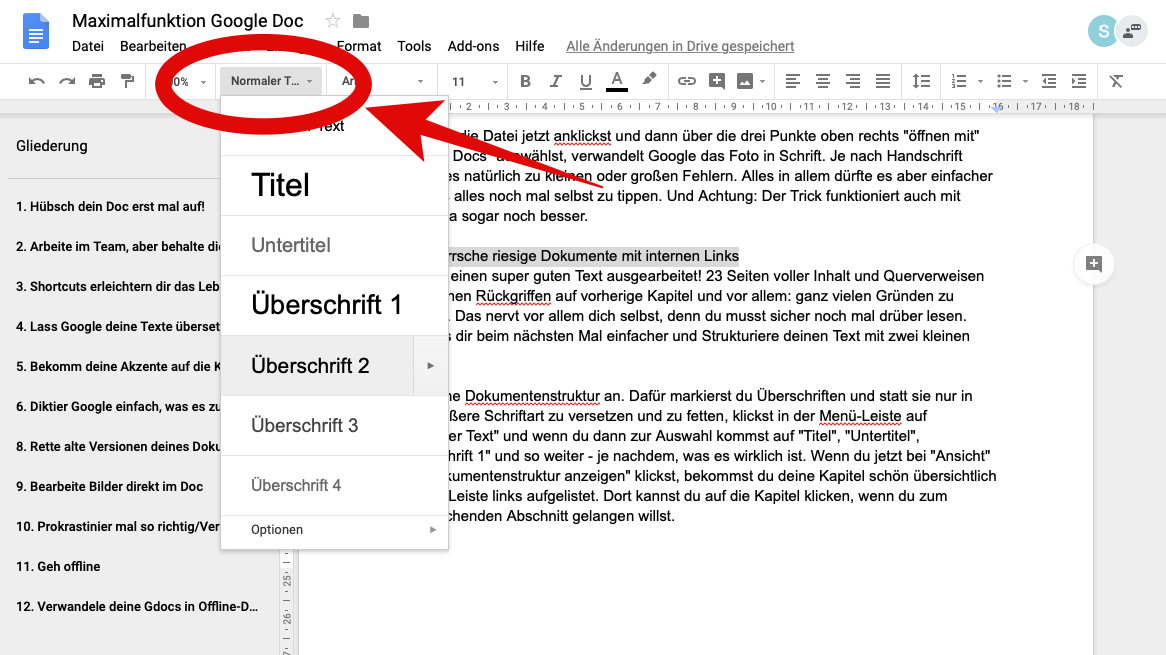Open the highlight color marker
The width and height of the screenshot is (1166, 655).
[x=649, y=80]
